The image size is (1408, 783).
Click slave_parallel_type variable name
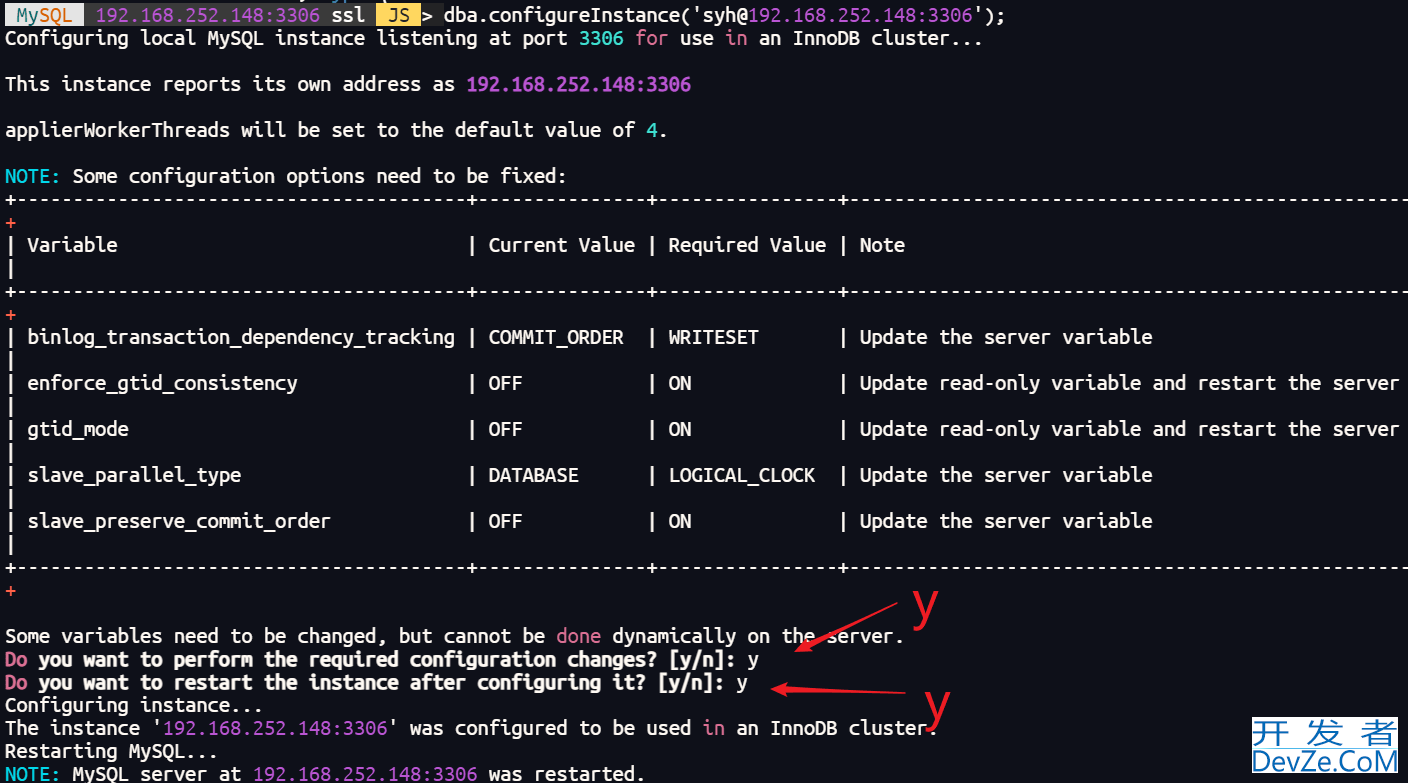pyautogui.click(x=134, y=475)
